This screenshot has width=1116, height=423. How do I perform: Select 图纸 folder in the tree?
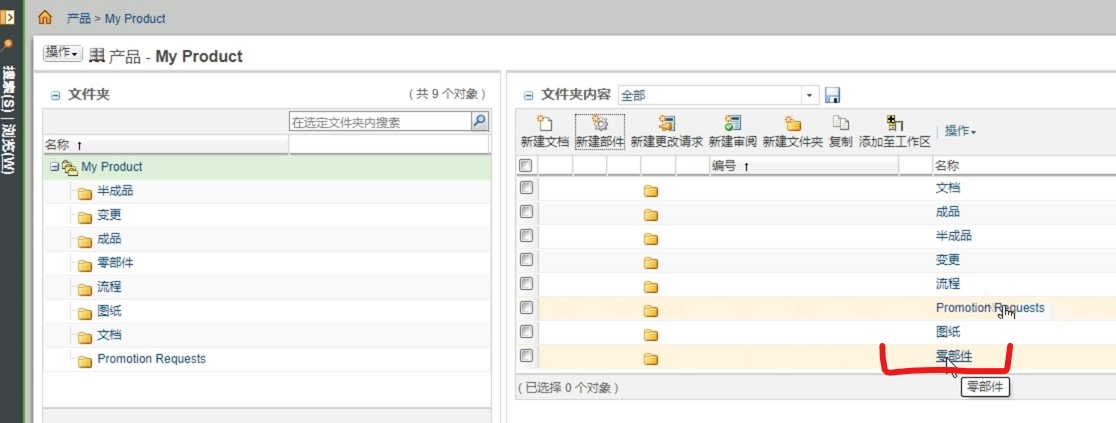tap(110, 311)
